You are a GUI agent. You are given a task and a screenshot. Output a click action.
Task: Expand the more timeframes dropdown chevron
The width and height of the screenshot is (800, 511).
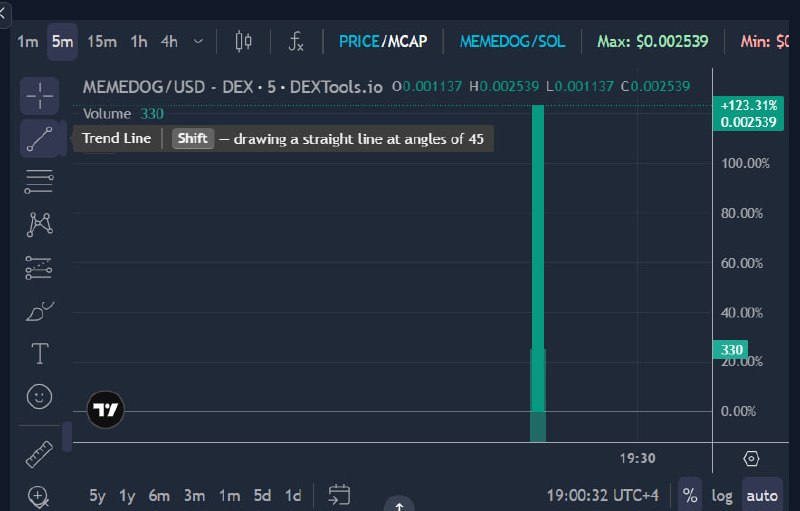(x=198, y=41)
